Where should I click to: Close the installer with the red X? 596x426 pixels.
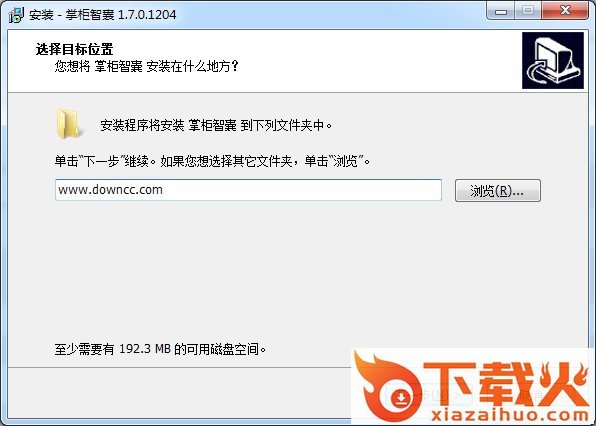(x=565, y=11)
